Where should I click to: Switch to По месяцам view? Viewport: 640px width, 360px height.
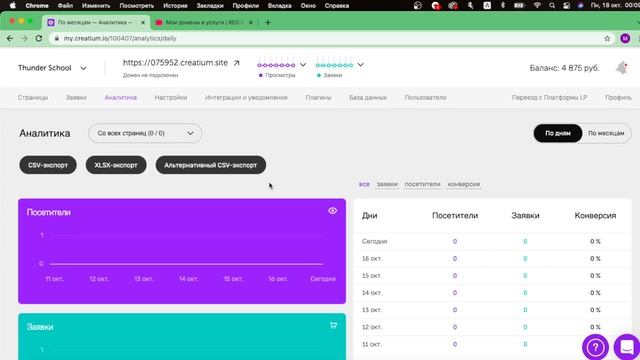[x=606, y=133]
